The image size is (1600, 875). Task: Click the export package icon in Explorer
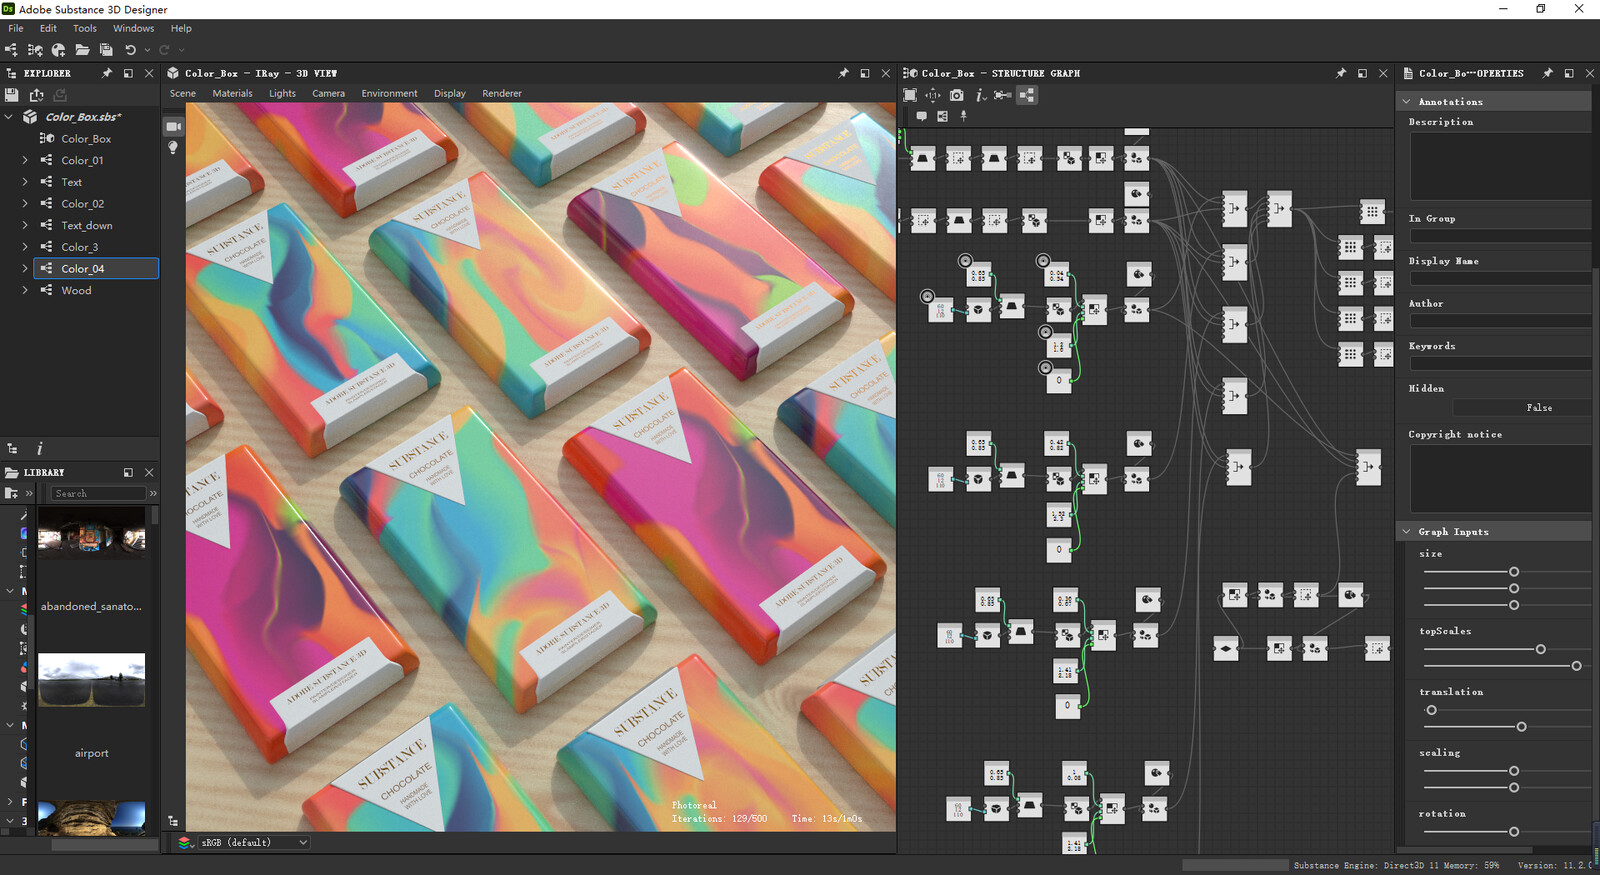click(36, 95)
